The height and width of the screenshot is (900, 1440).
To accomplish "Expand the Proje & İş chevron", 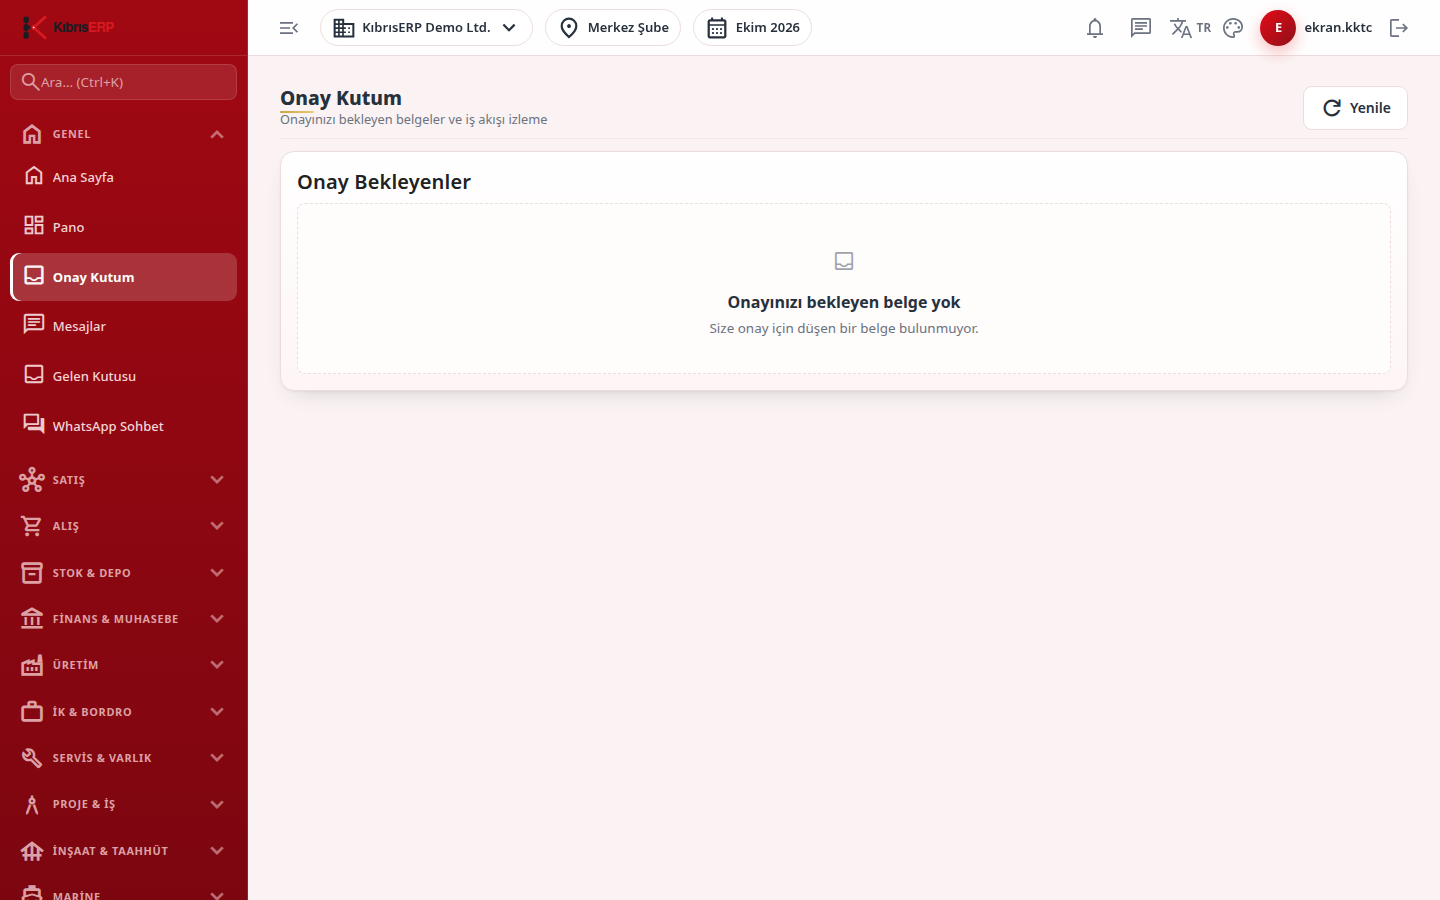I will click(217, 804).
